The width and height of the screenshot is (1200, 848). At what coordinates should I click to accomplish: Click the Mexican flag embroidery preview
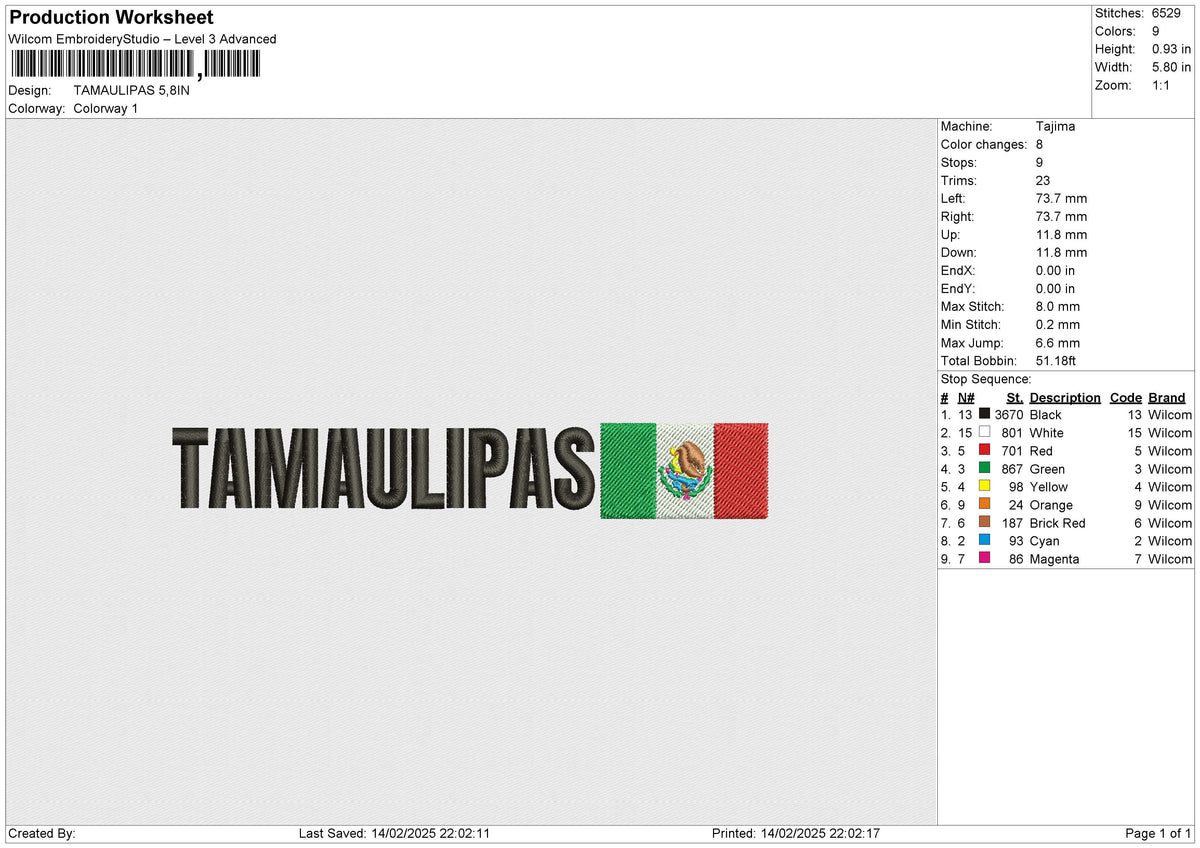click(x=684, y=470)
